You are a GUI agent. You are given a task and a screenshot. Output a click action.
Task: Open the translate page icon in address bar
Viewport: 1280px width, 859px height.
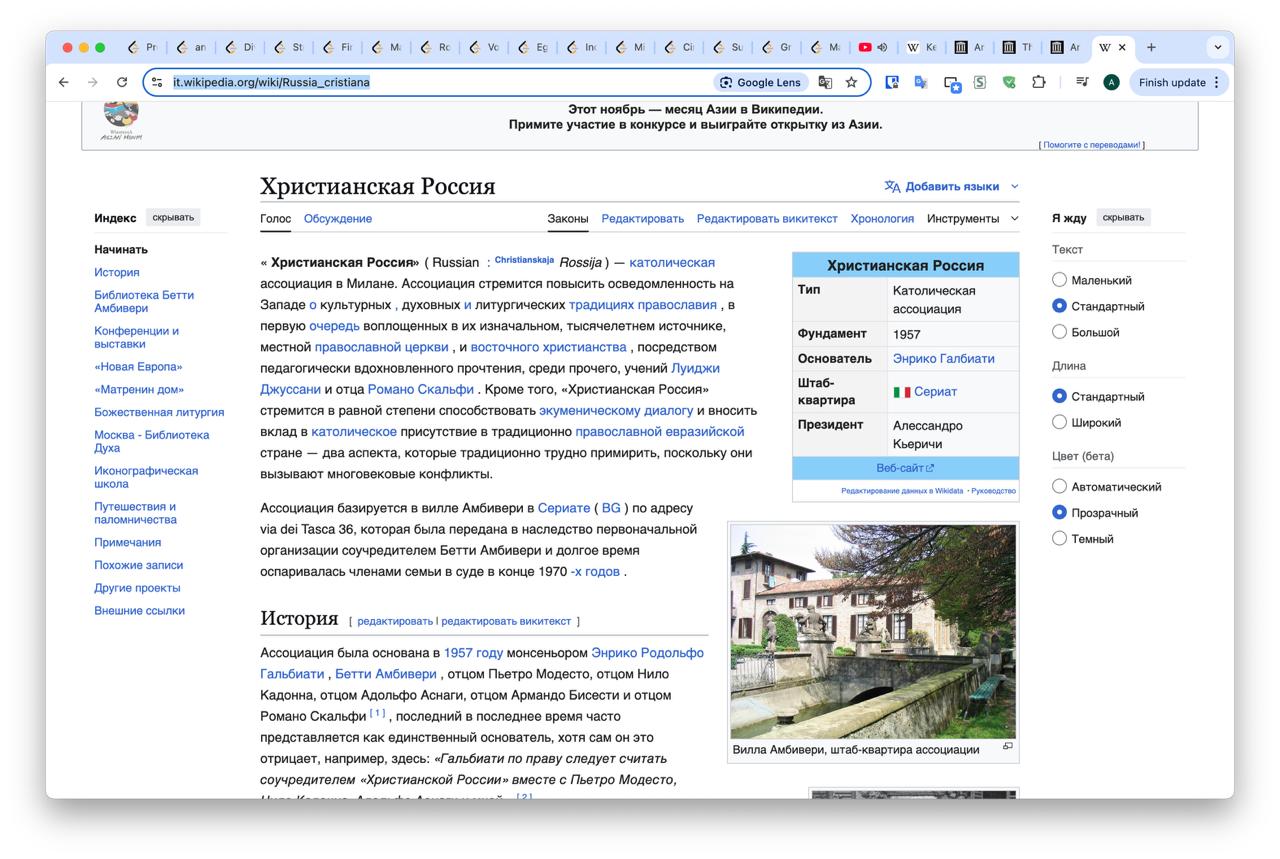[x=825, y=82]
